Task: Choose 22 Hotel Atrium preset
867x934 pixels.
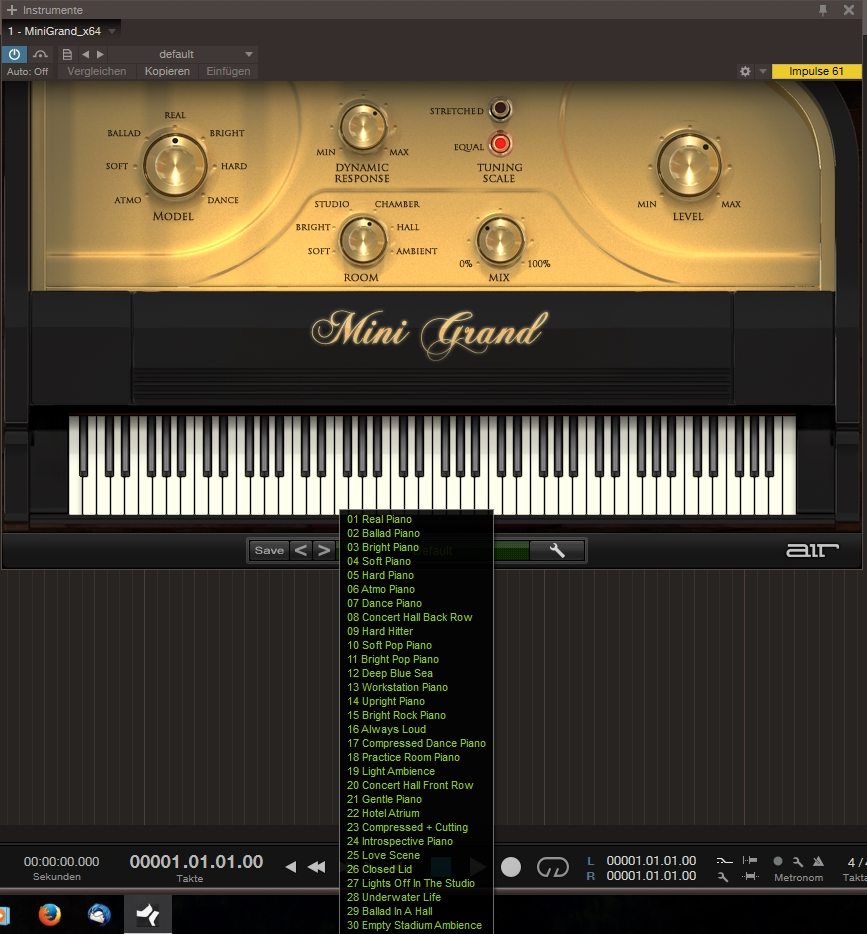Action: tap(383, 814)
